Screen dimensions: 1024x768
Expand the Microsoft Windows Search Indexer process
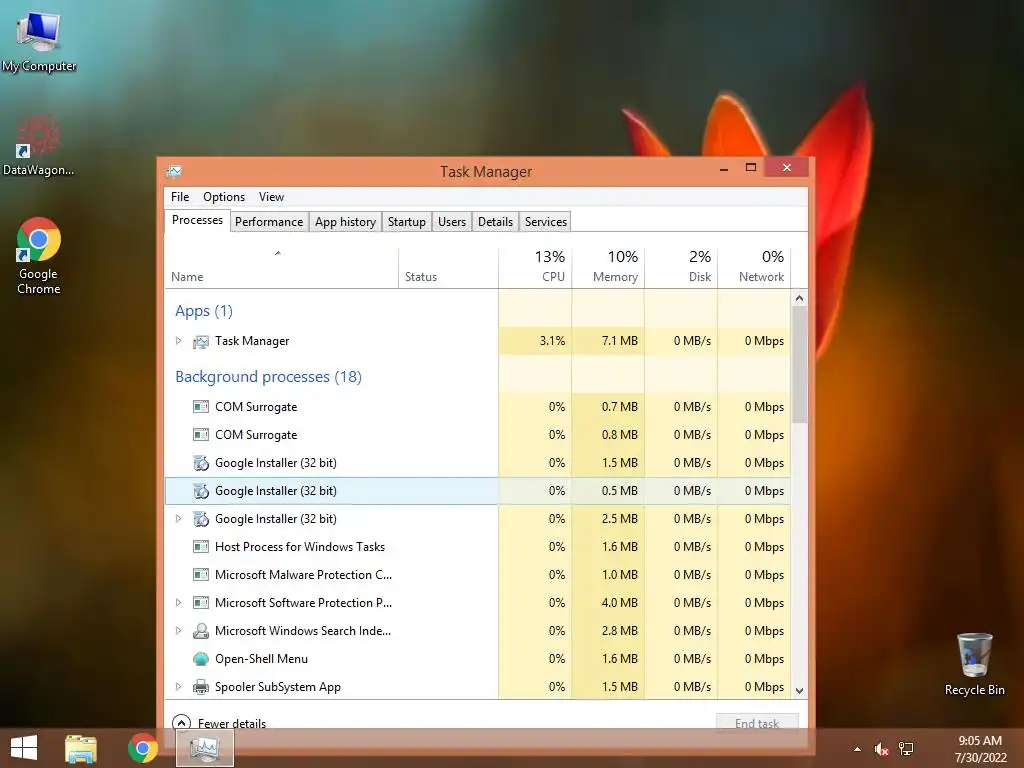(x=178, y=631)
